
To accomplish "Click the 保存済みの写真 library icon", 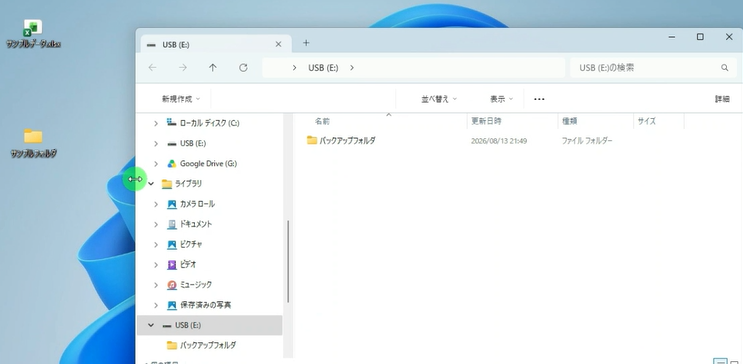I will 172,305.
